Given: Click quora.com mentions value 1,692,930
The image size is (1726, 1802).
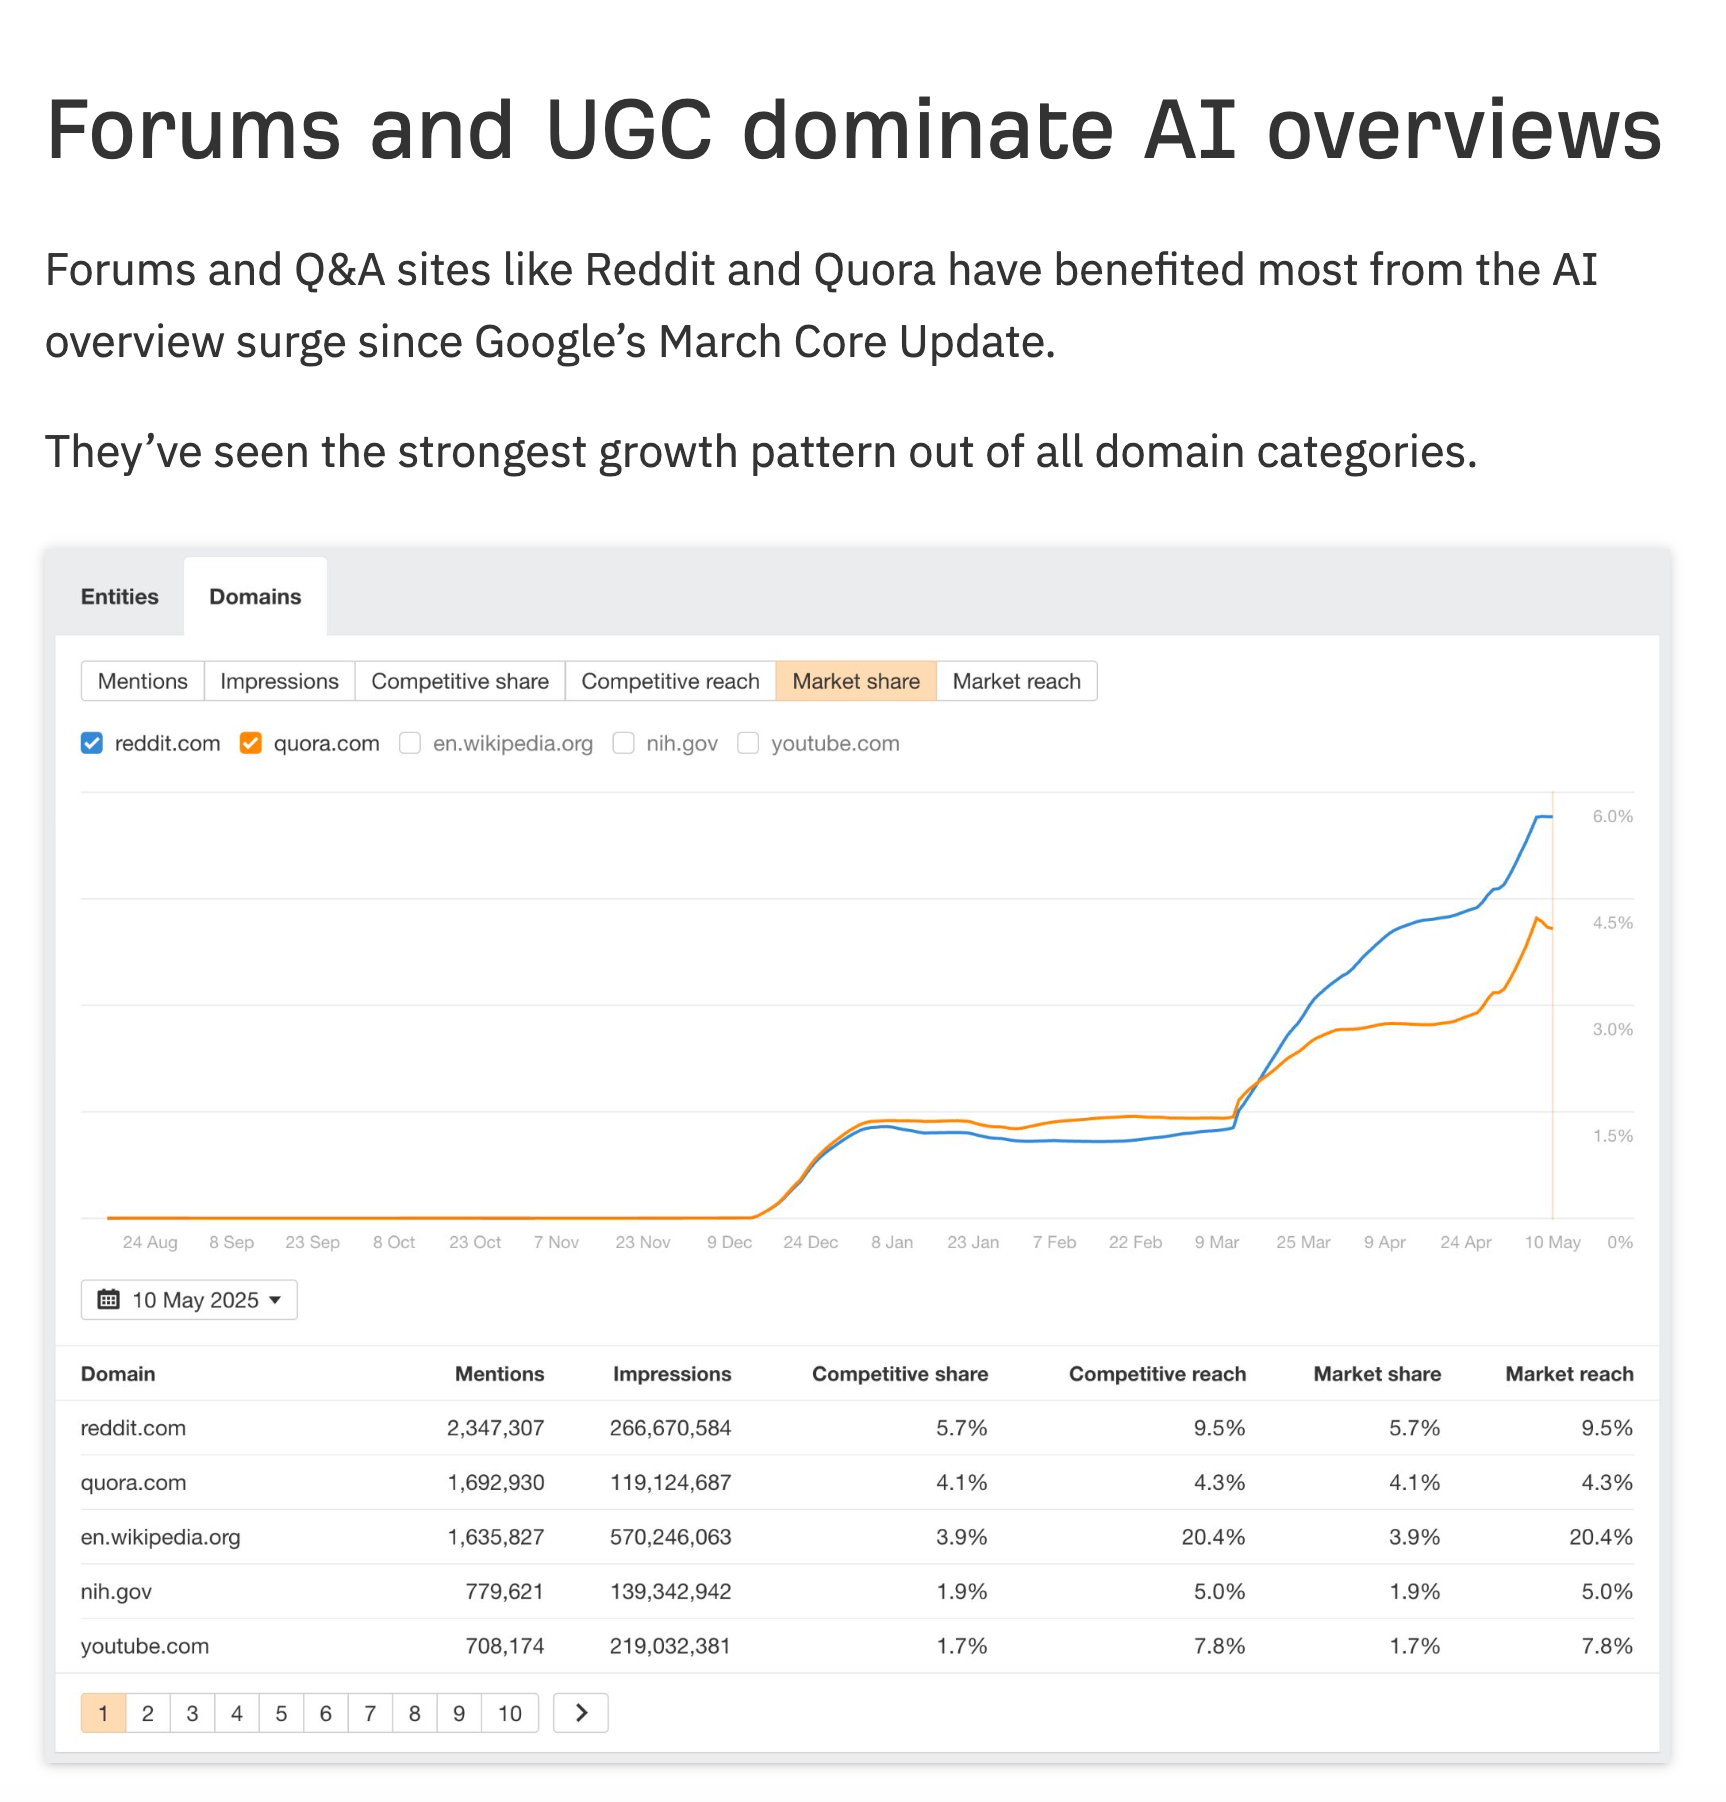Looking at the screenshot, I should tap(496, 1483).
